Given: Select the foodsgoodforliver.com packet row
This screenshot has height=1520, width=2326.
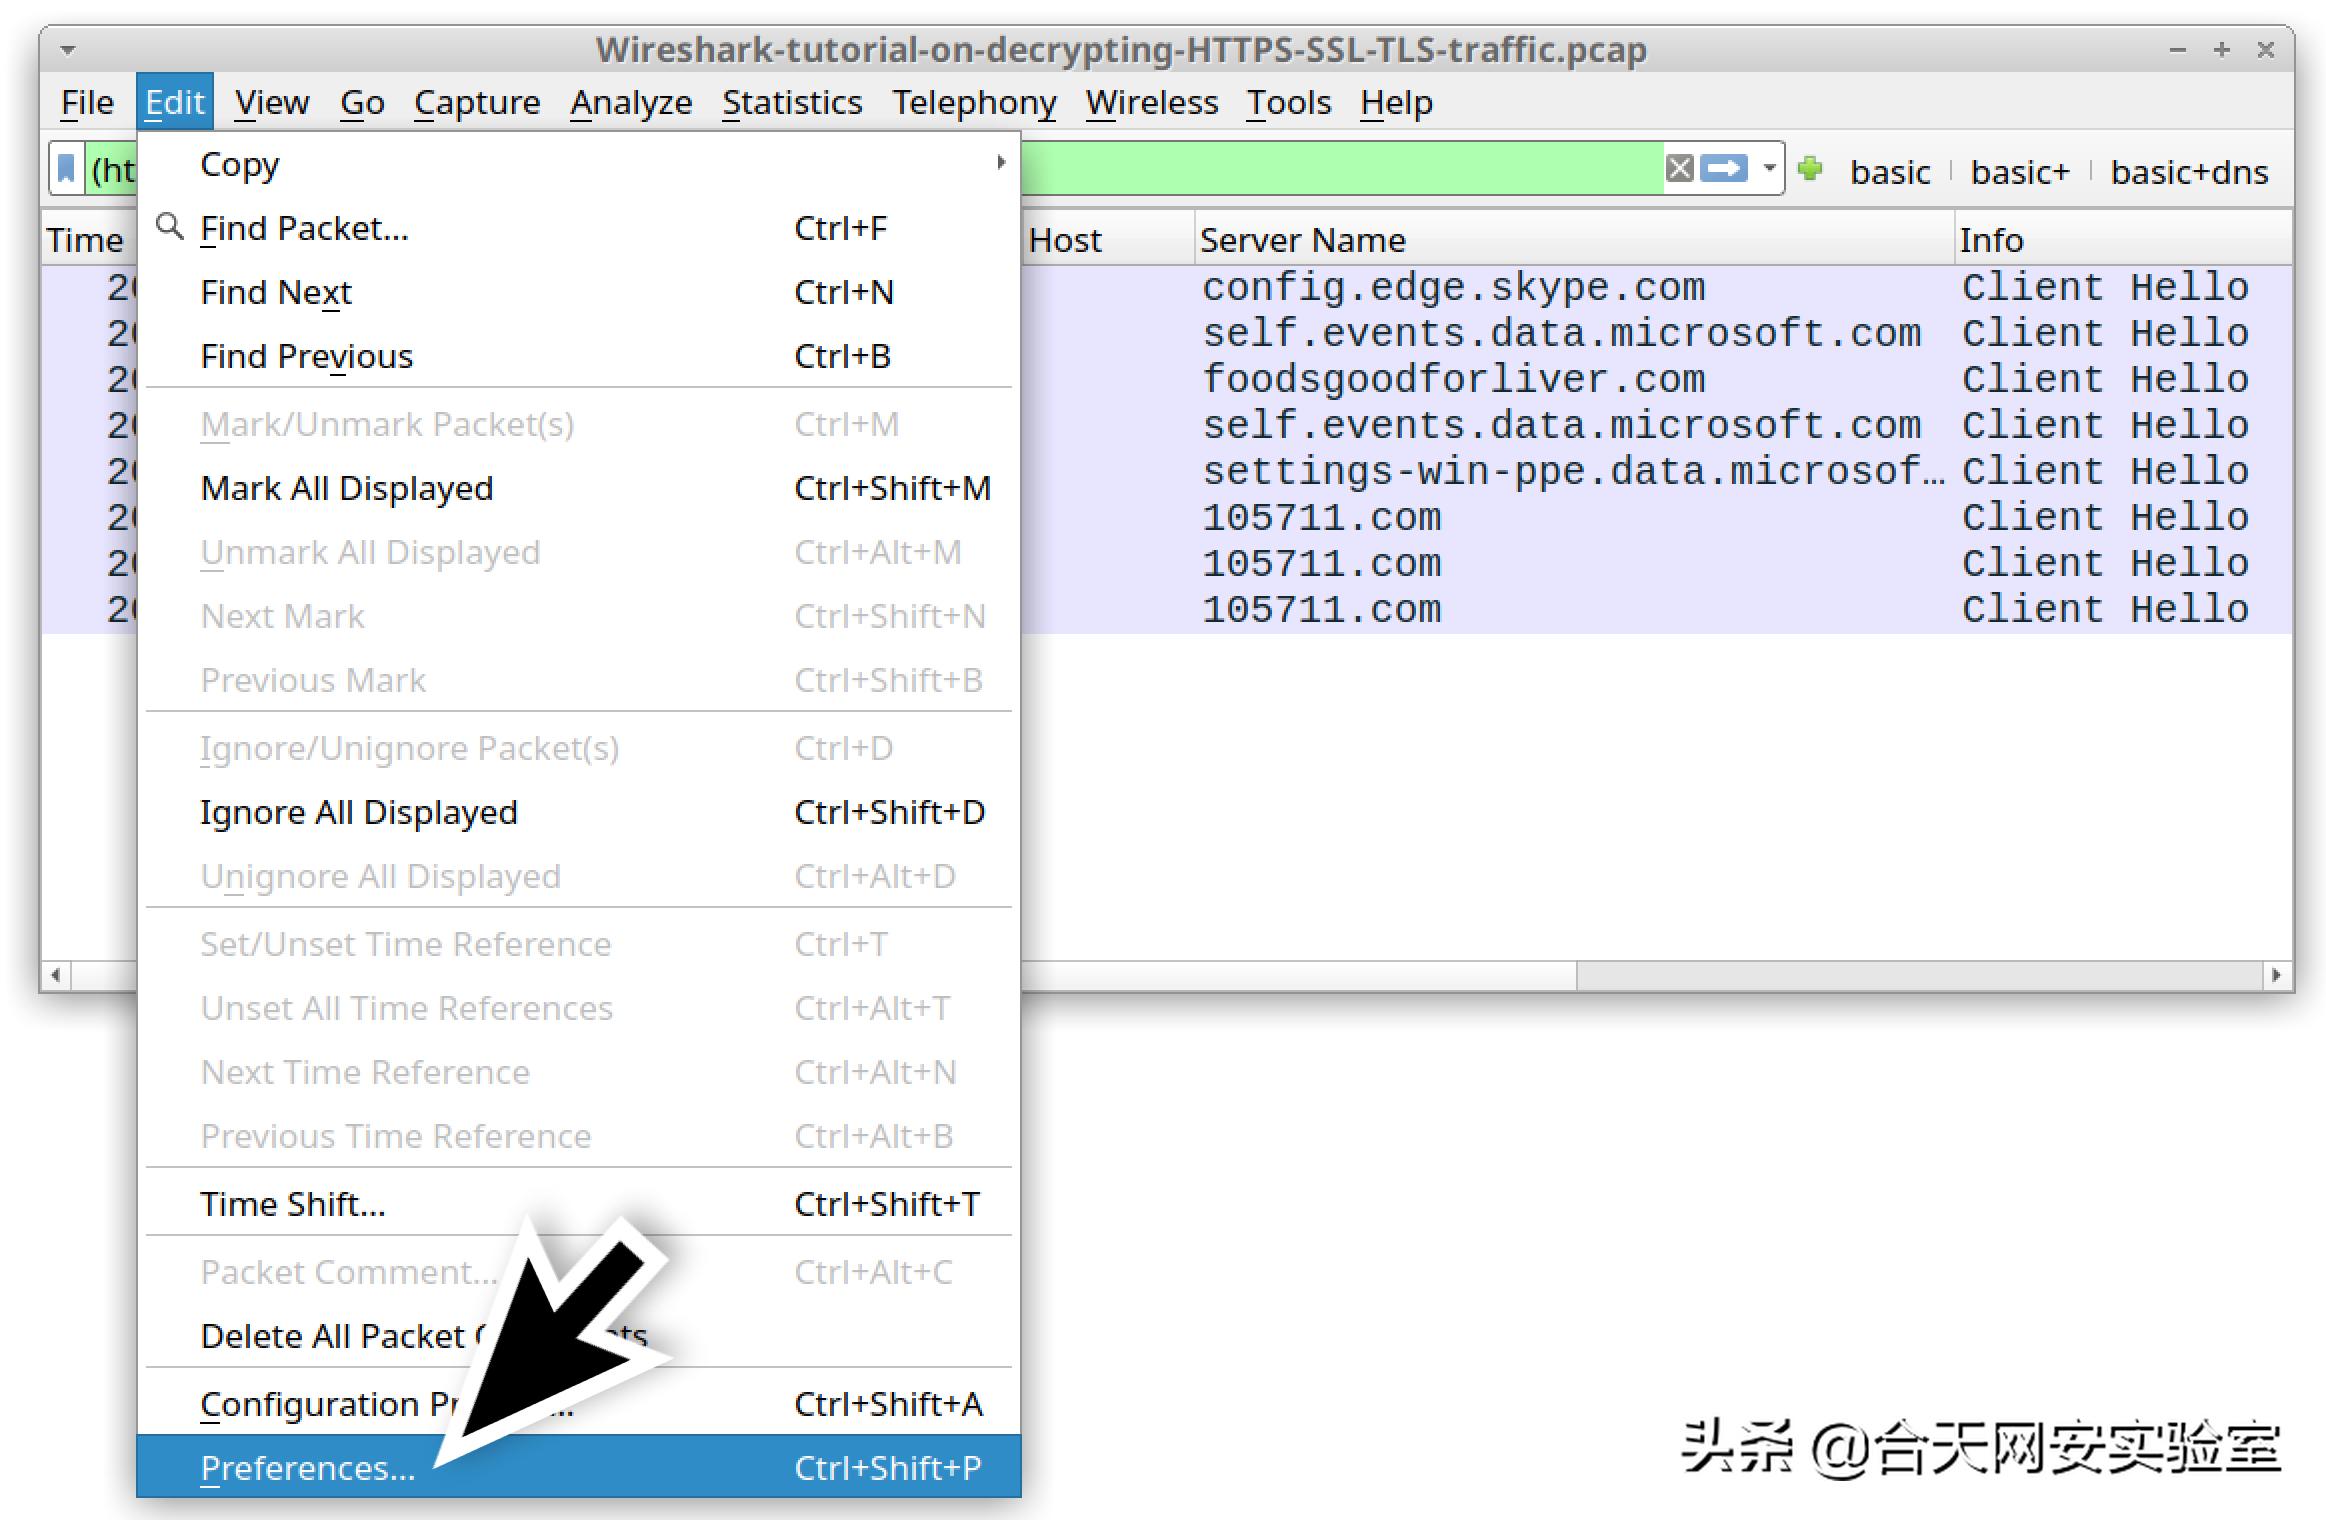Looking at the screenshot, I should [1452, 379].
